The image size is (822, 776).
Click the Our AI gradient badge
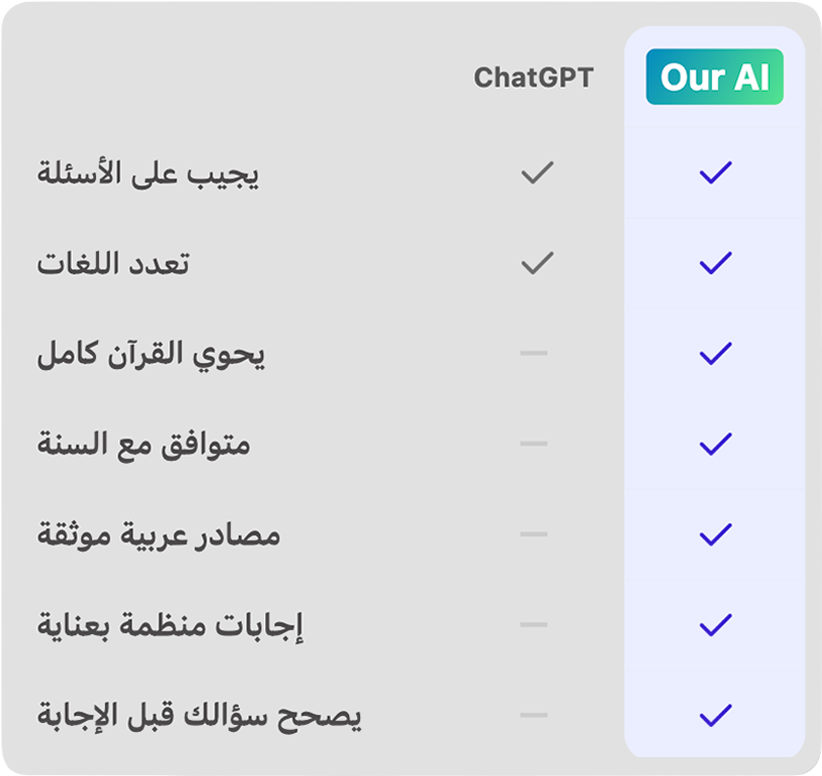(714, 77)
